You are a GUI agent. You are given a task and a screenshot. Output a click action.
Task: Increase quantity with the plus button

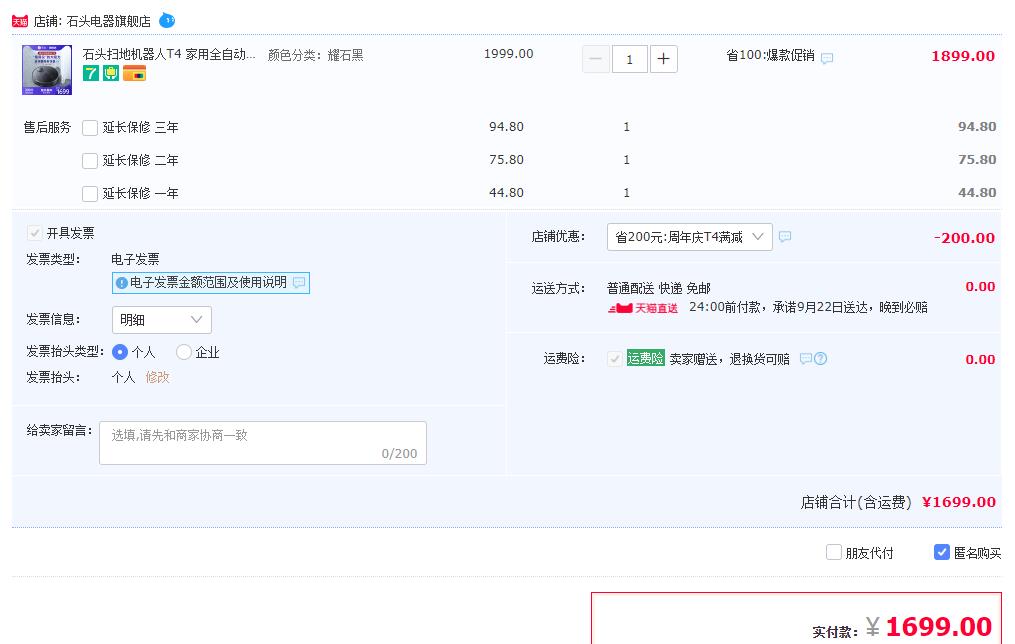click(x=664, y=59)
